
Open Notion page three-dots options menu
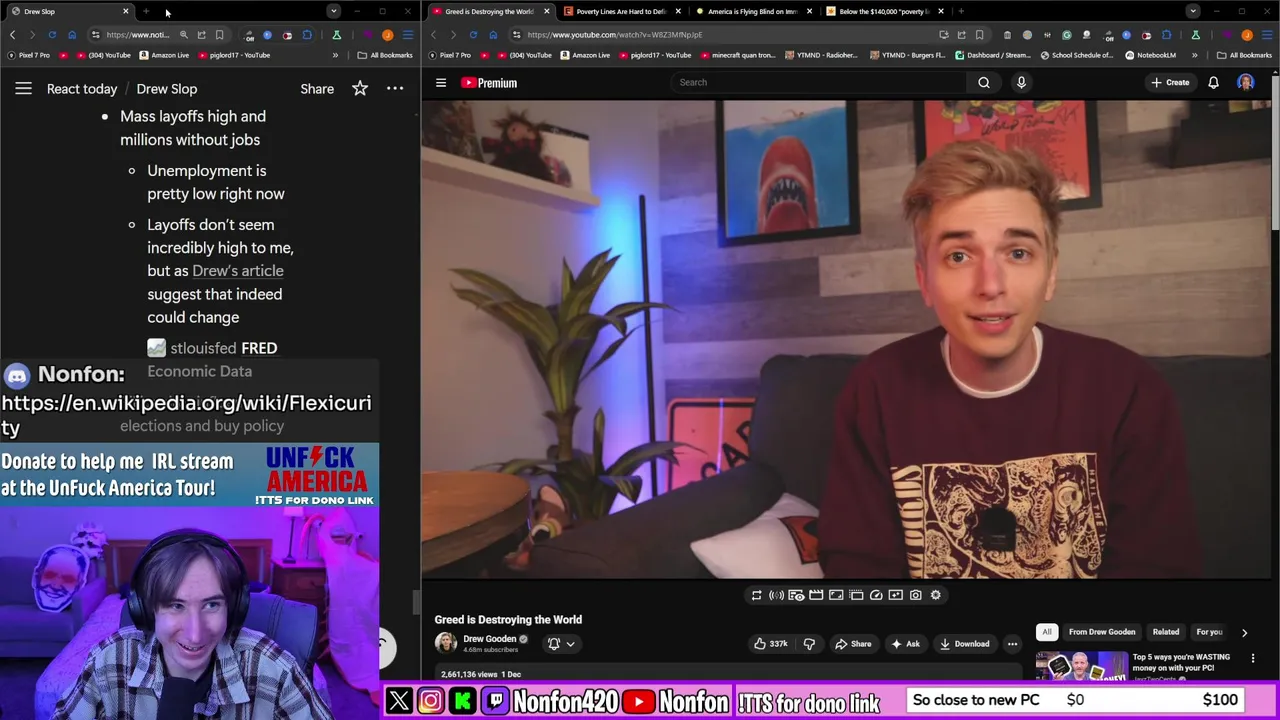tap(395, 89)
